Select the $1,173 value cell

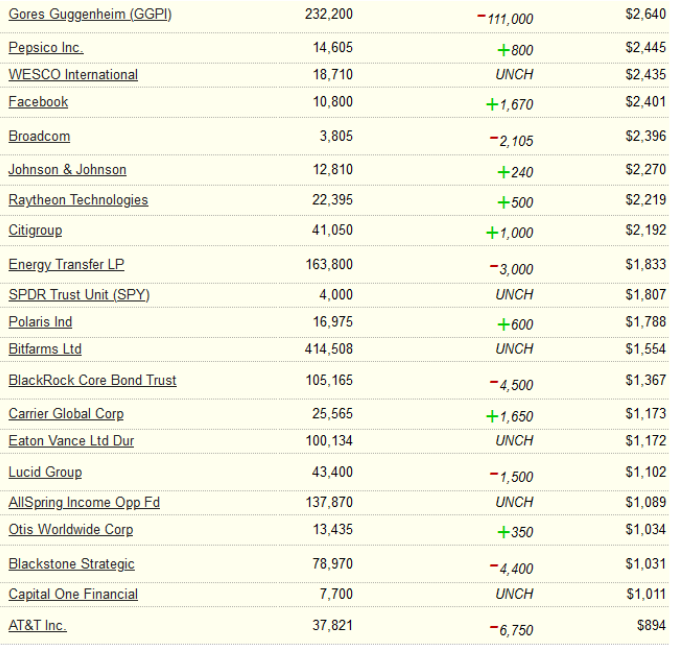[x=645, y=414]
